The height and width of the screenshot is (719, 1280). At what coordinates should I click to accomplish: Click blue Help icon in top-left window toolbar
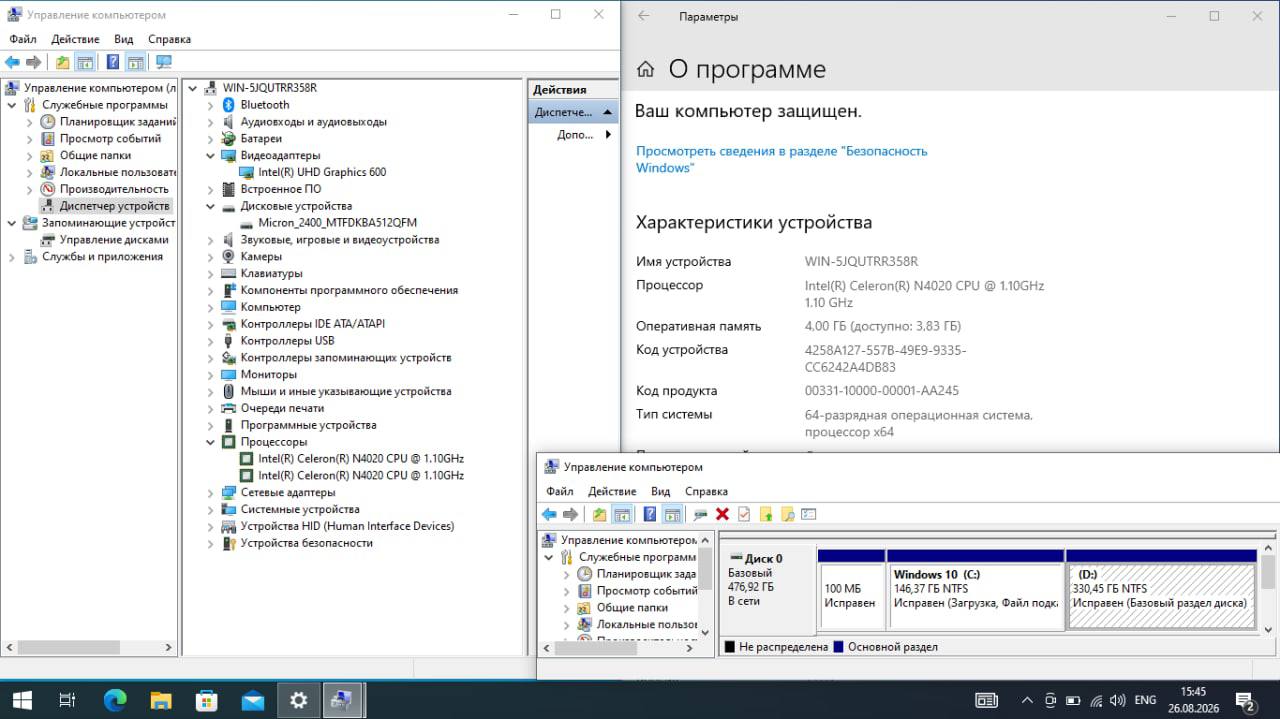113,62
